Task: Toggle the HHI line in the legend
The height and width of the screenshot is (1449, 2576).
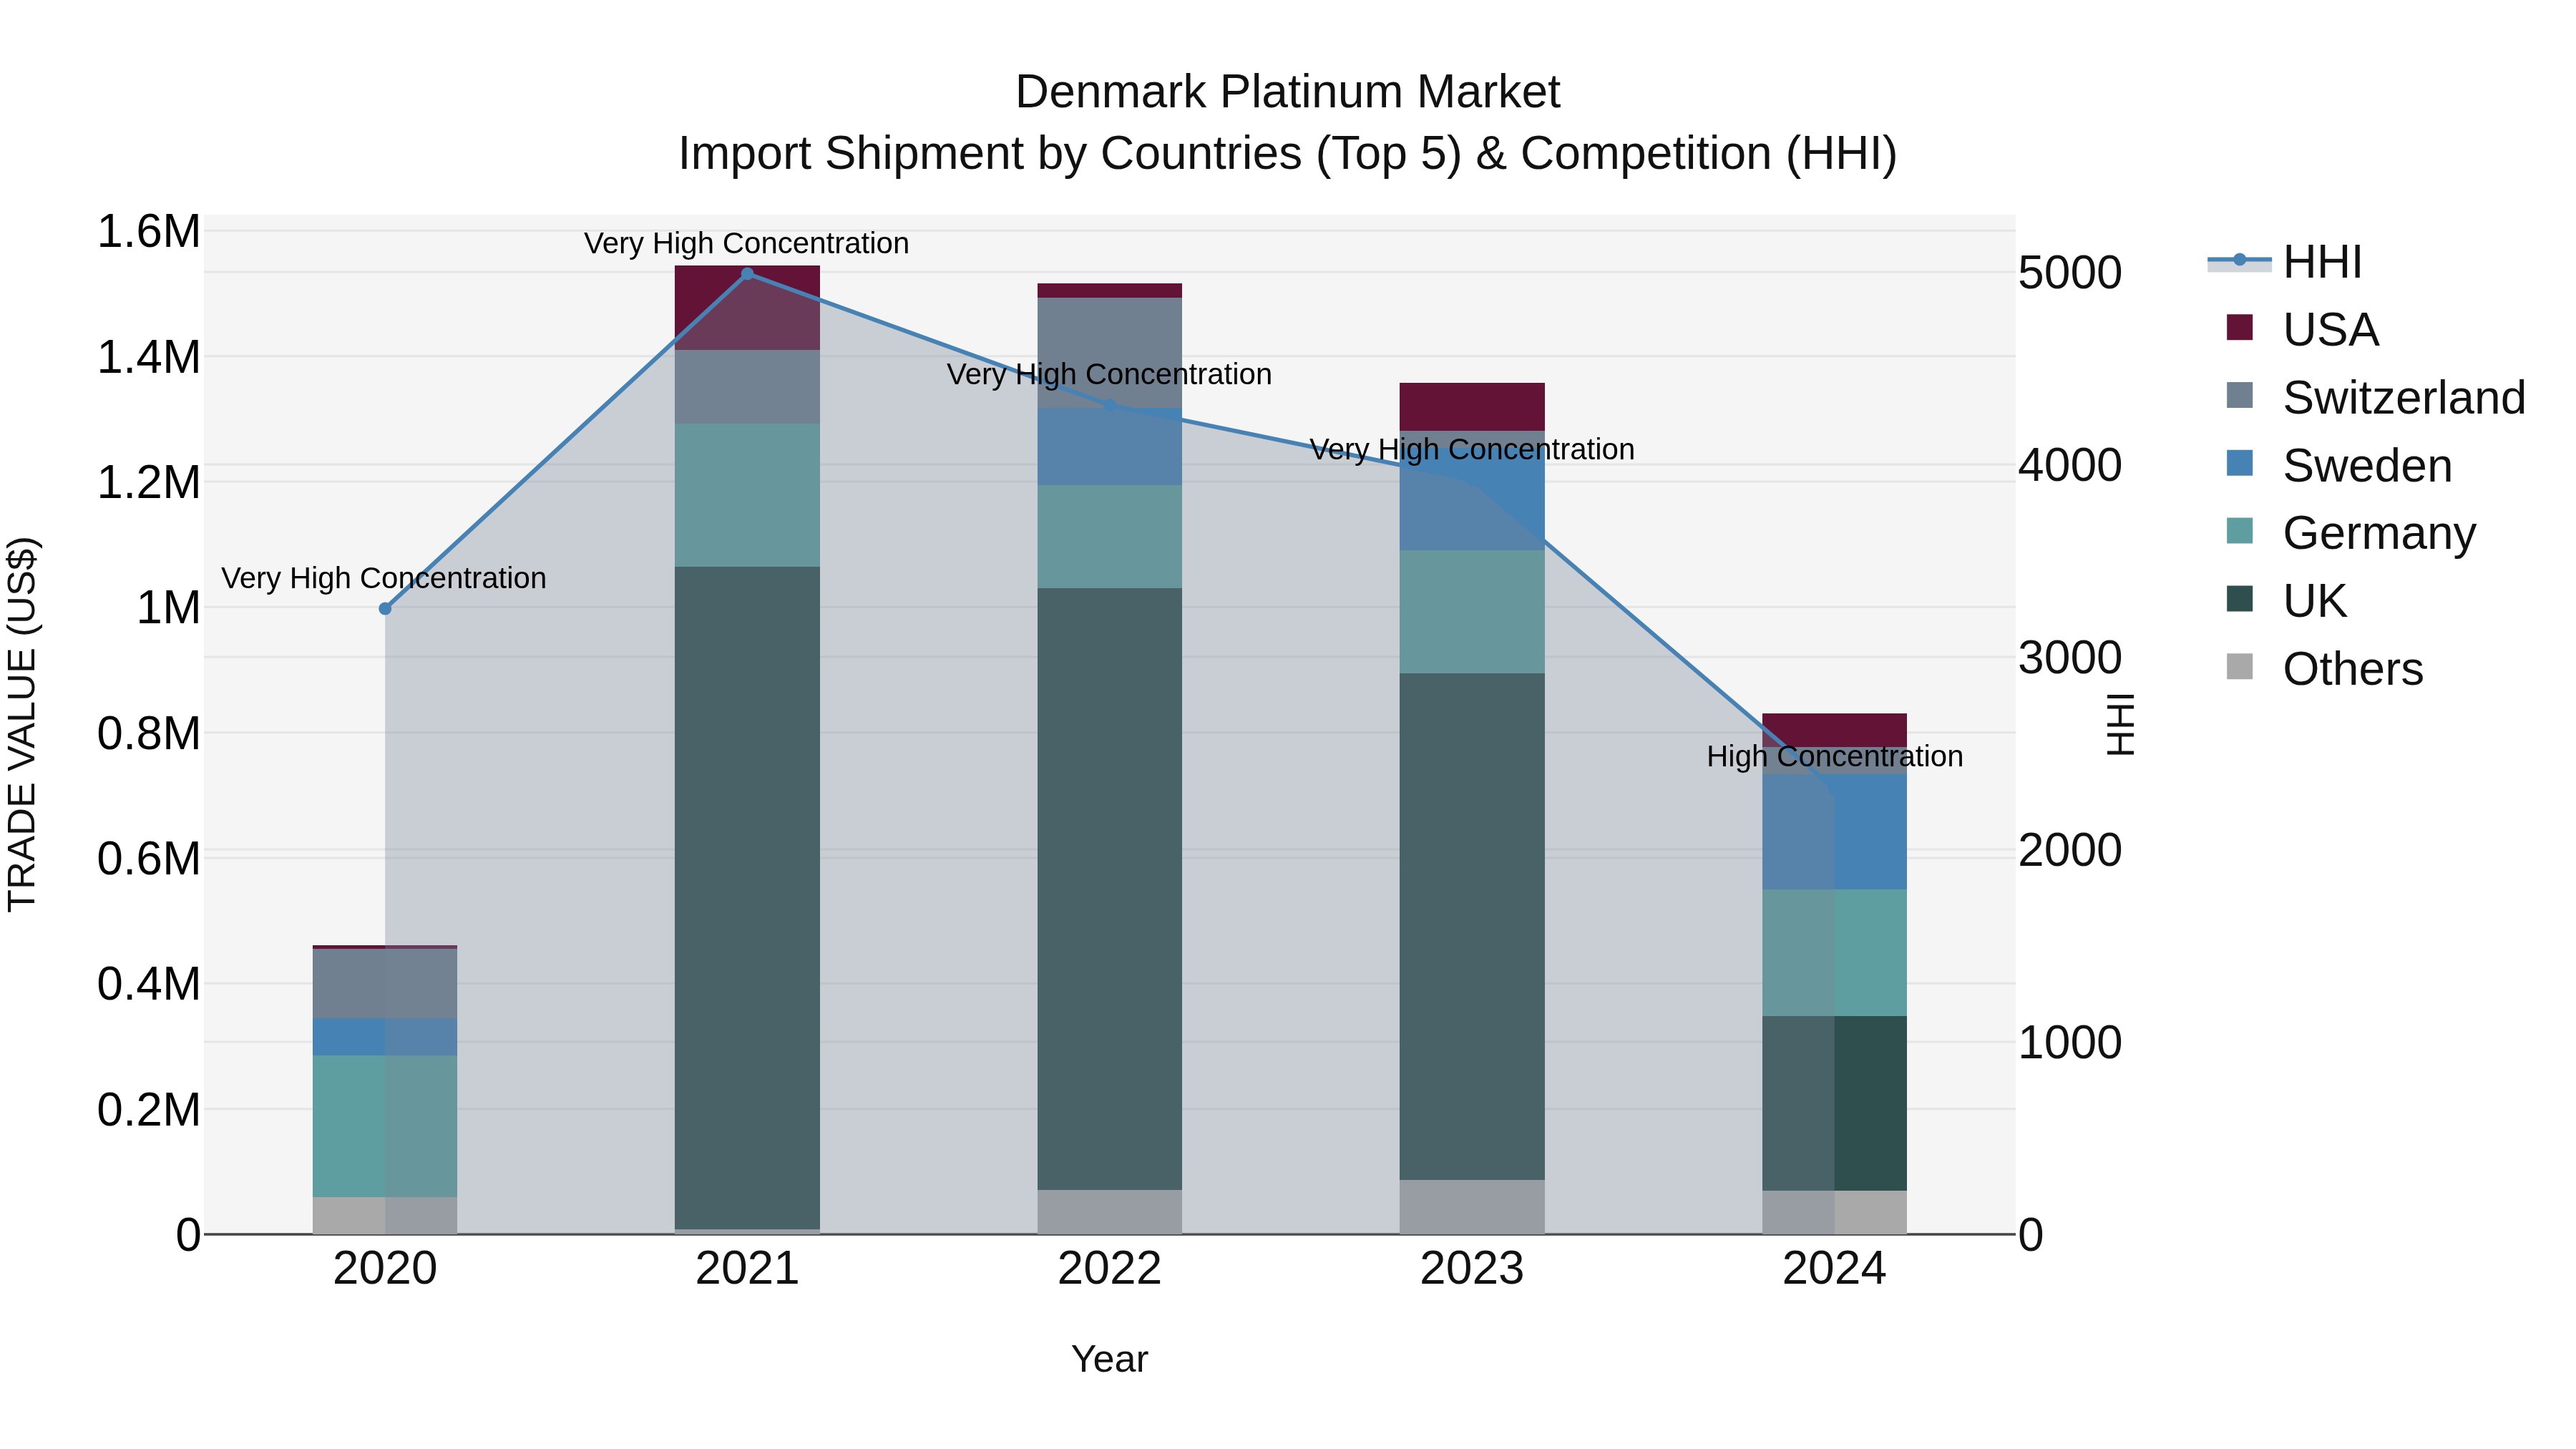Action: point(2285,262)
